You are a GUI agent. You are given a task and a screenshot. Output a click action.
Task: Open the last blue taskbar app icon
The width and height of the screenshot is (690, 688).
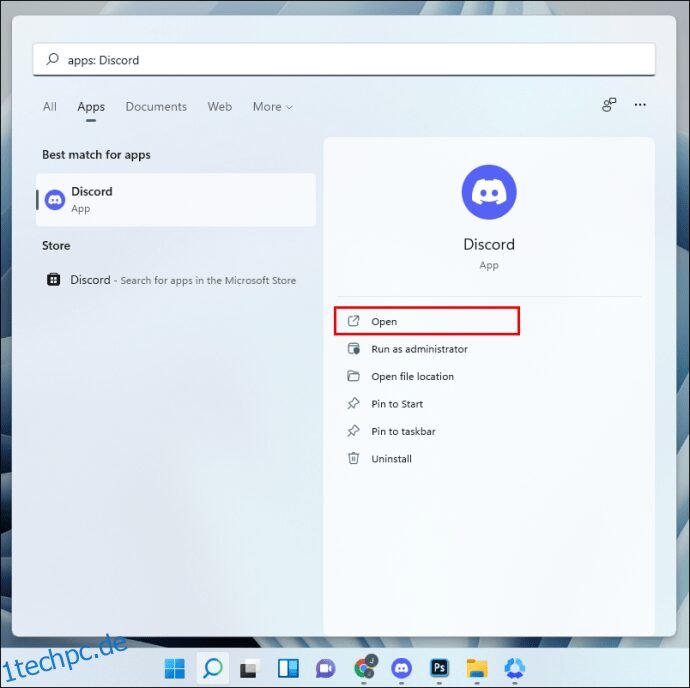[514, 668]
